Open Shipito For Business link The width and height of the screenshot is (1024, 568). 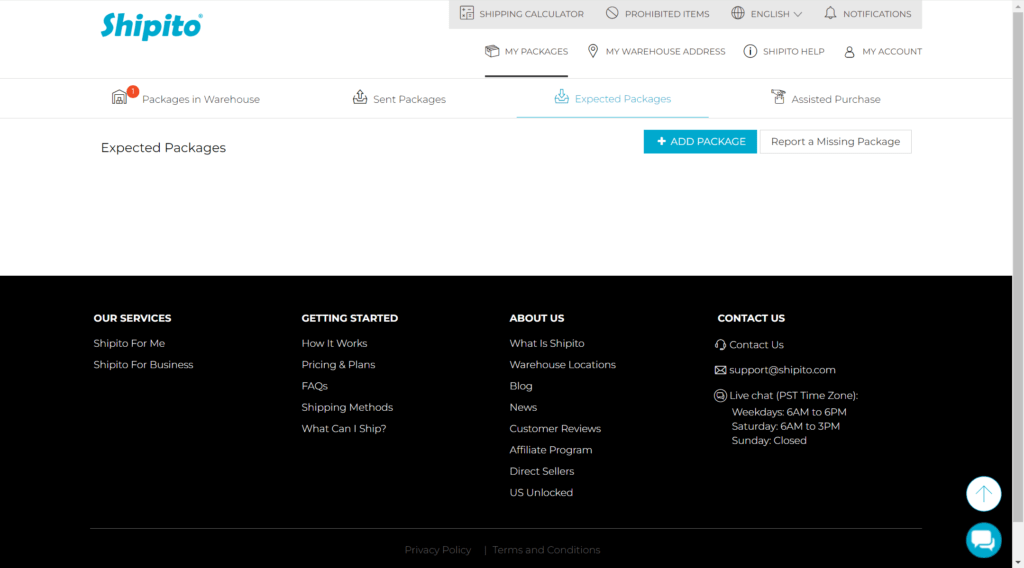pos(143,365)
